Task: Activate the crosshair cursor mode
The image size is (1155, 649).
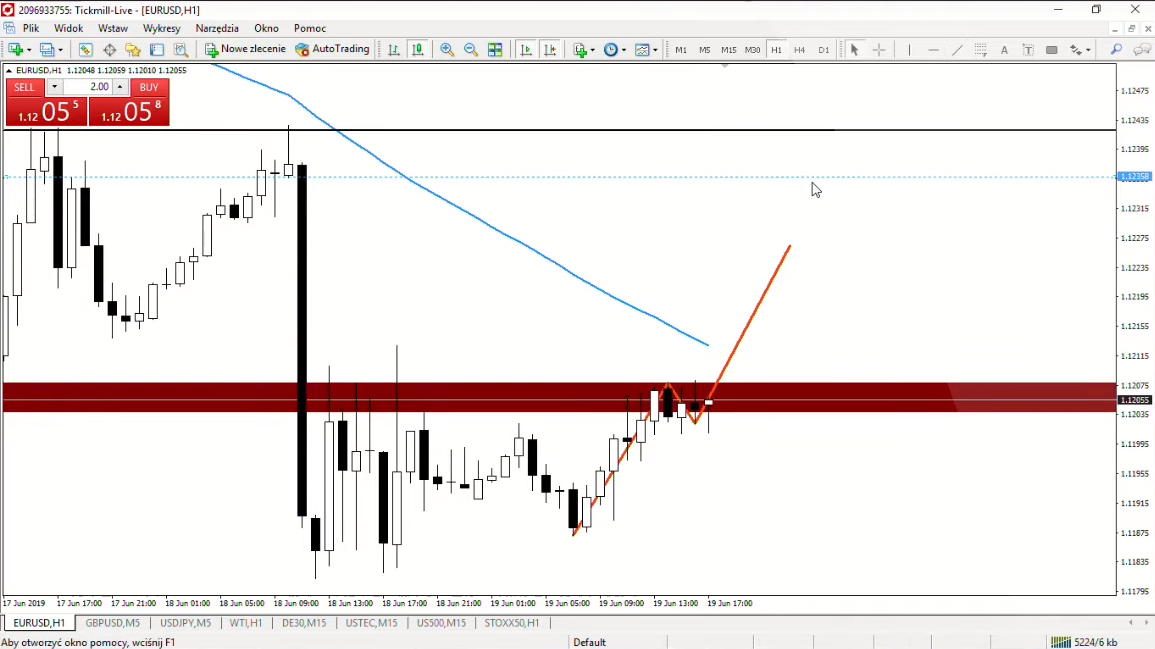Action: 879,49
